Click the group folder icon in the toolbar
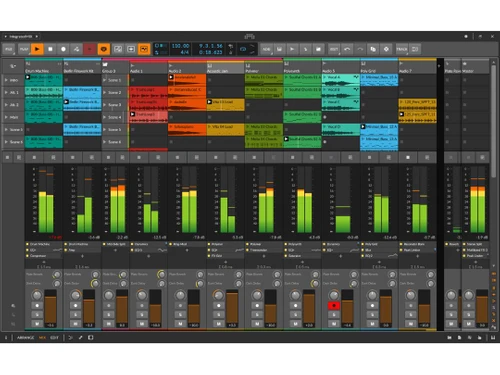This screenshot has width=500, height=375. point(318,49)
